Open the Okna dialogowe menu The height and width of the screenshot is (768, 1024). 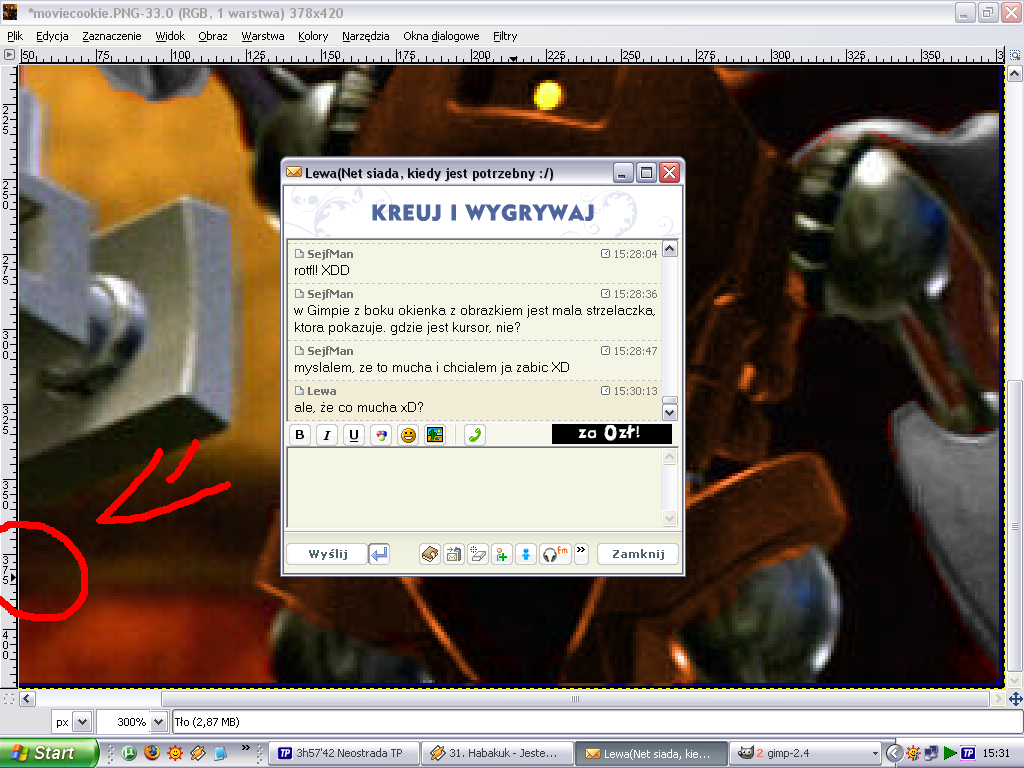point(441,36)
